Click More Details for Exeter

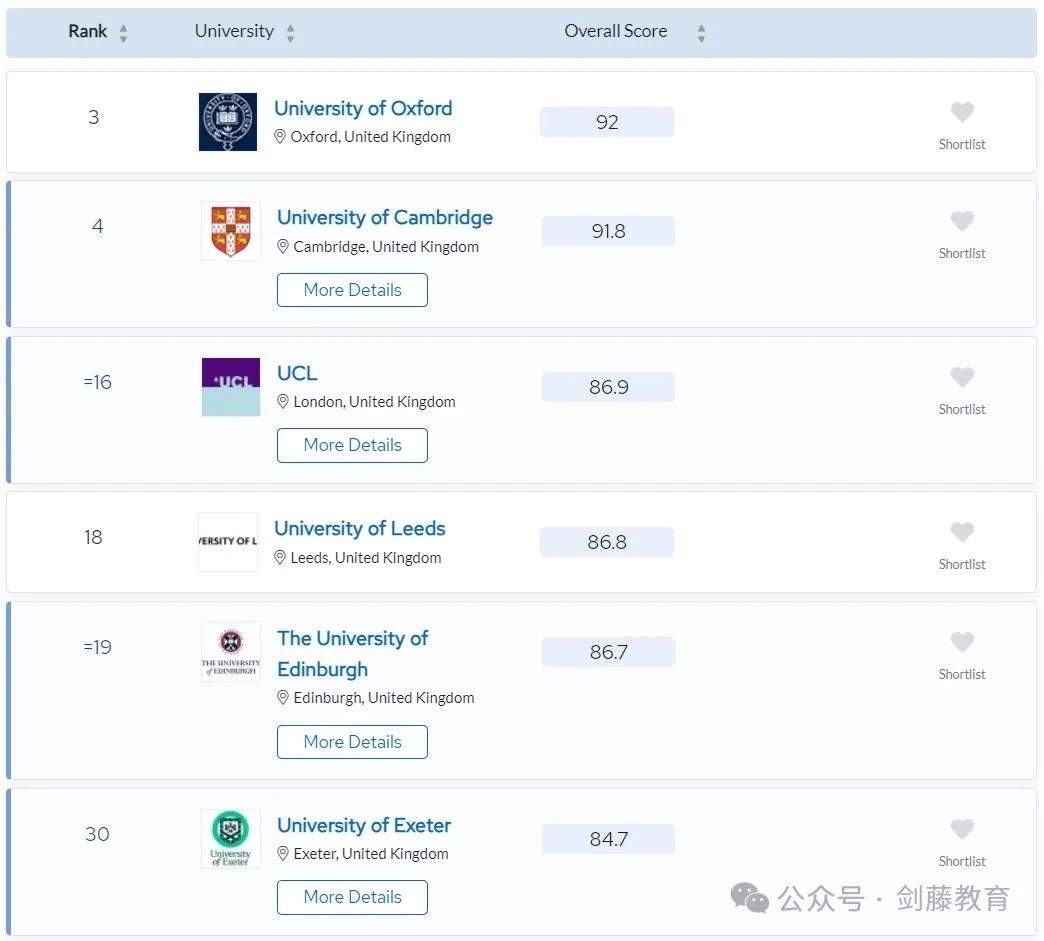point(352,897)
